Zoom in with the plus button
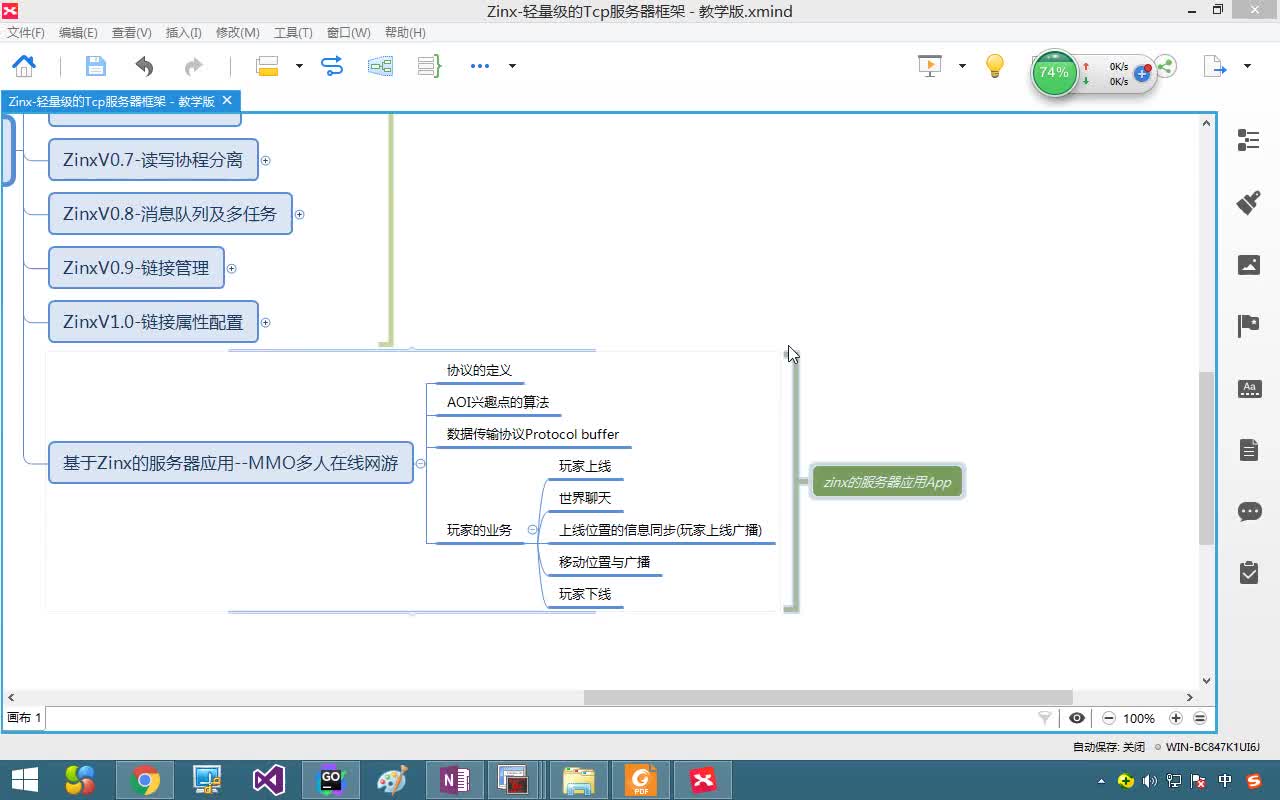Viewport: 1280px width, 800px height. (1176, 718)
